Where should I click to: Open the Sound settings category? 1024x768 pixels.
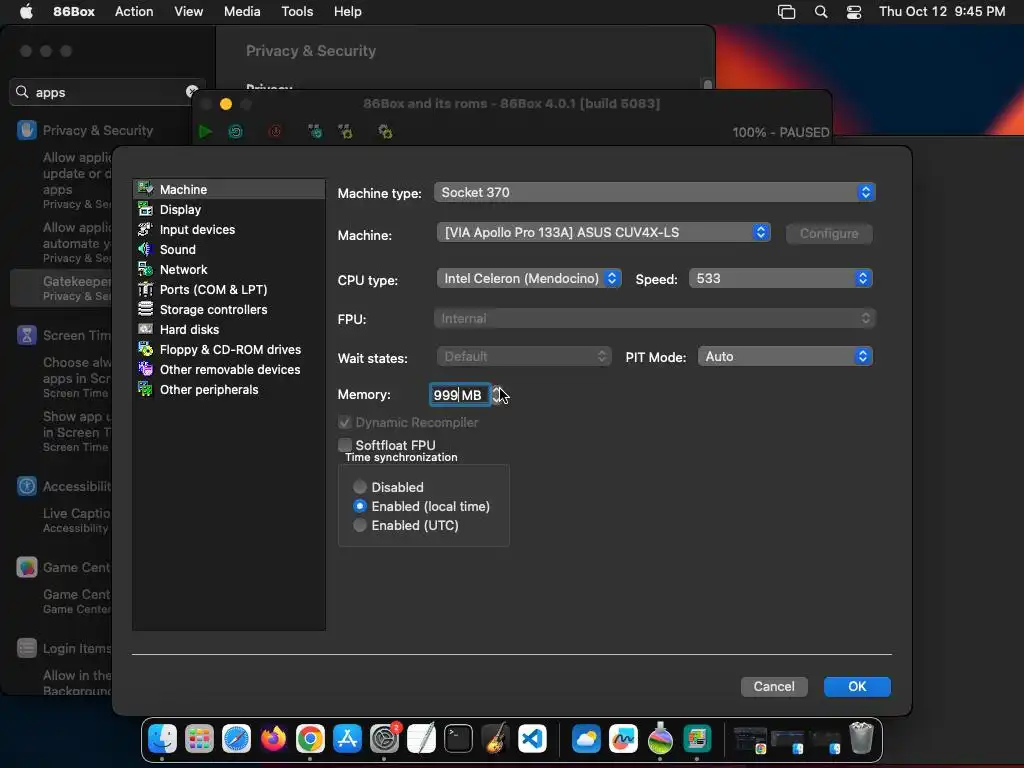click(x=229, y=249)
